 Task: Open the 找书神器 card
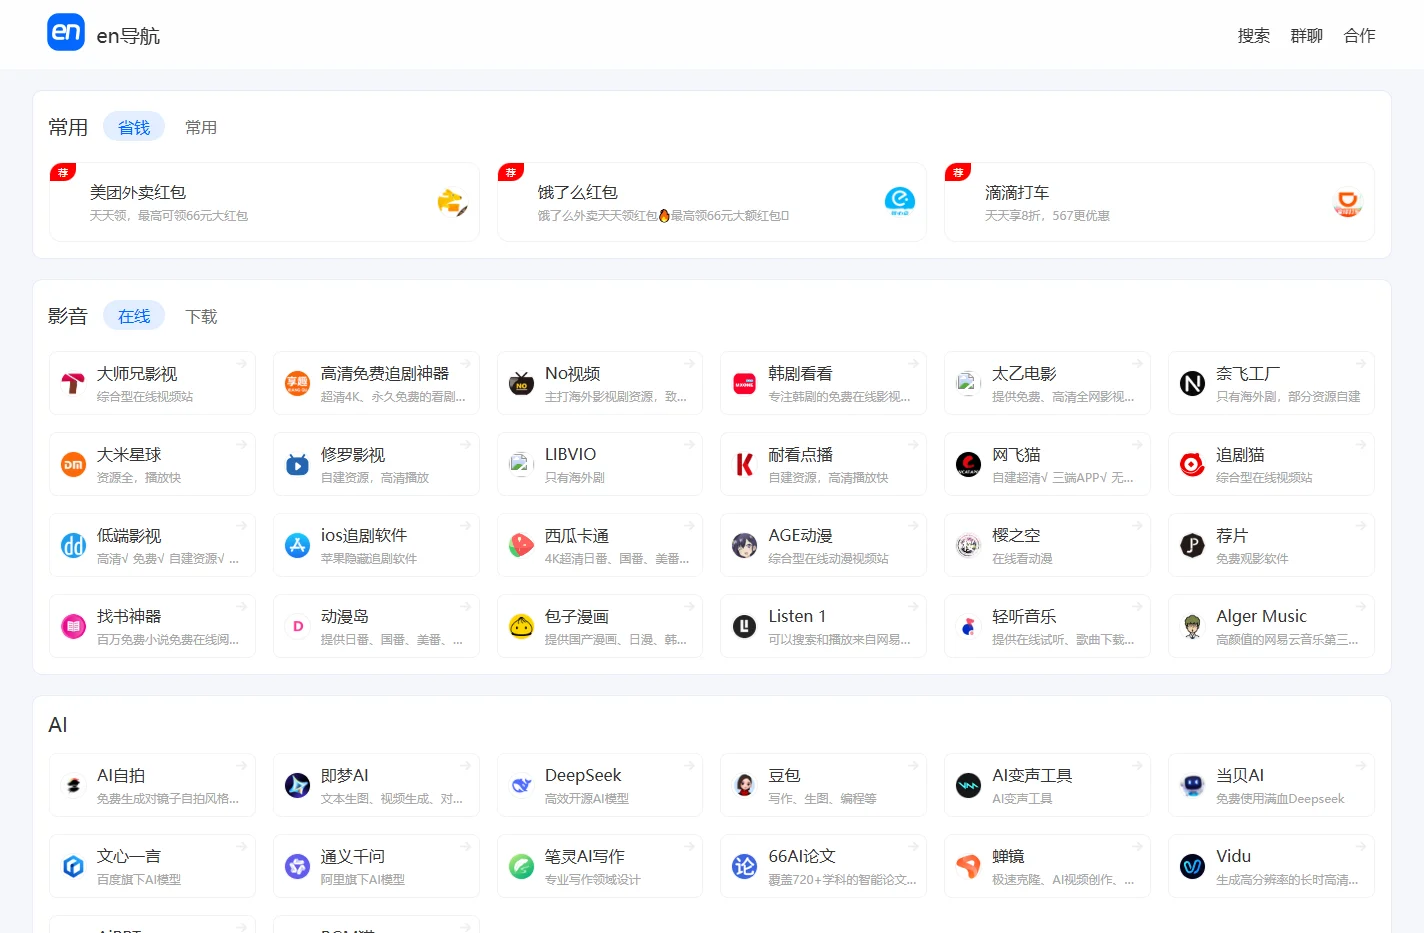152,626
